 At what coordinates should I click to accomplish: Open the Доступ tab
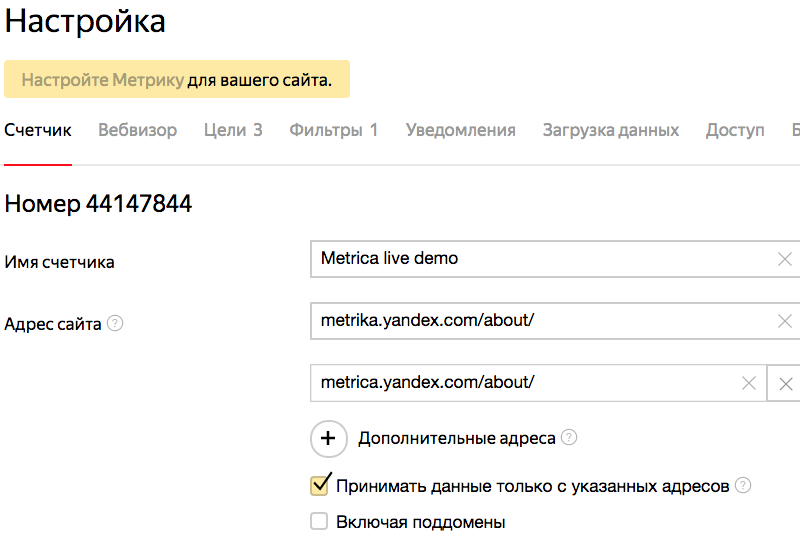[735, 130]
